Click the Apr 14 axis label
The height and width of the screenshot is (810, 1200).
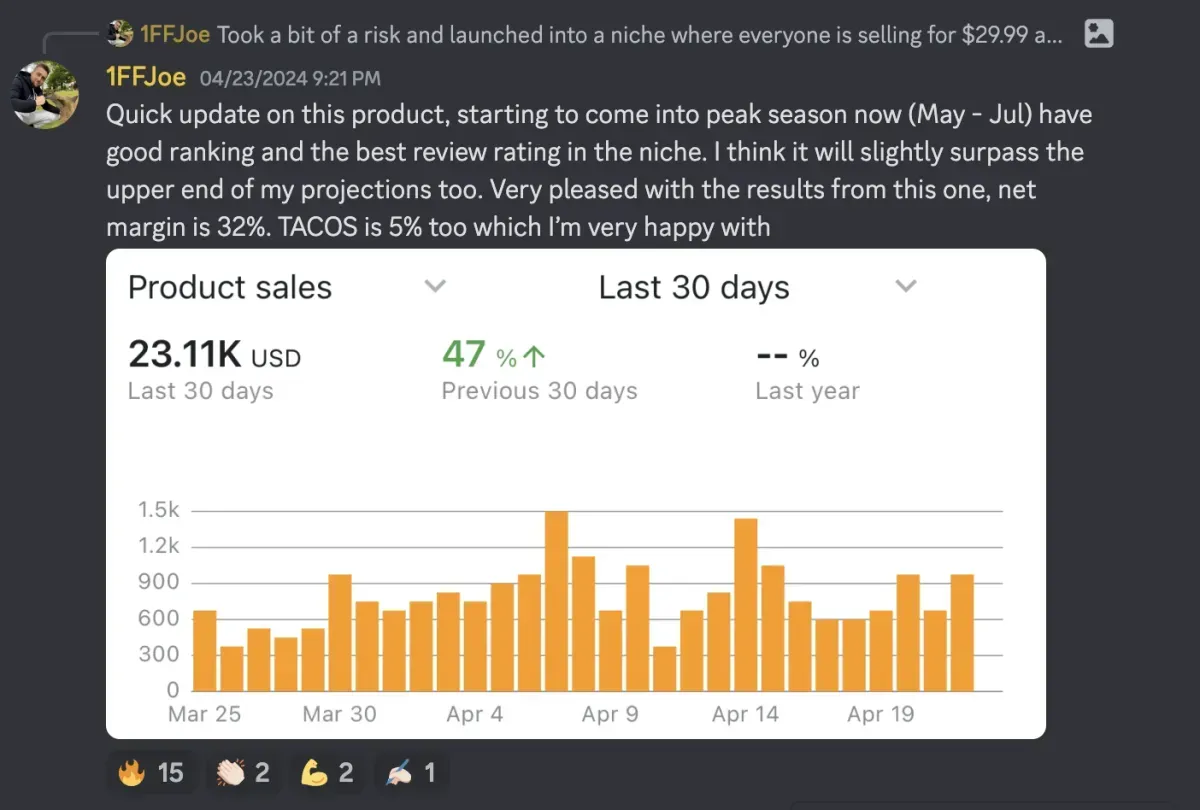click(745, 714)
